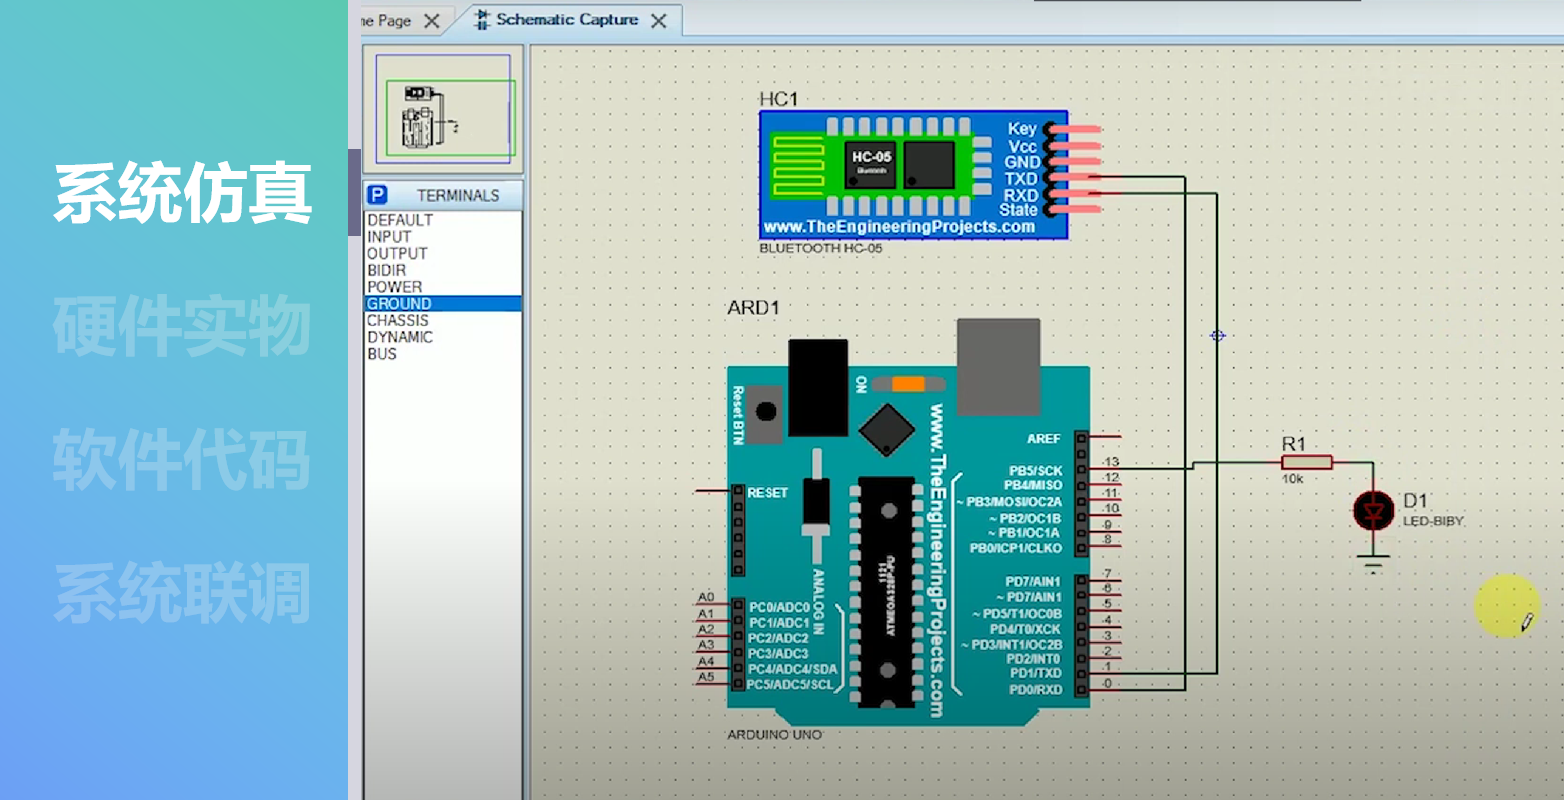1564x801 pixels.
Task: Select the HC-05 Bluetooth module
Action: point(912,176)
